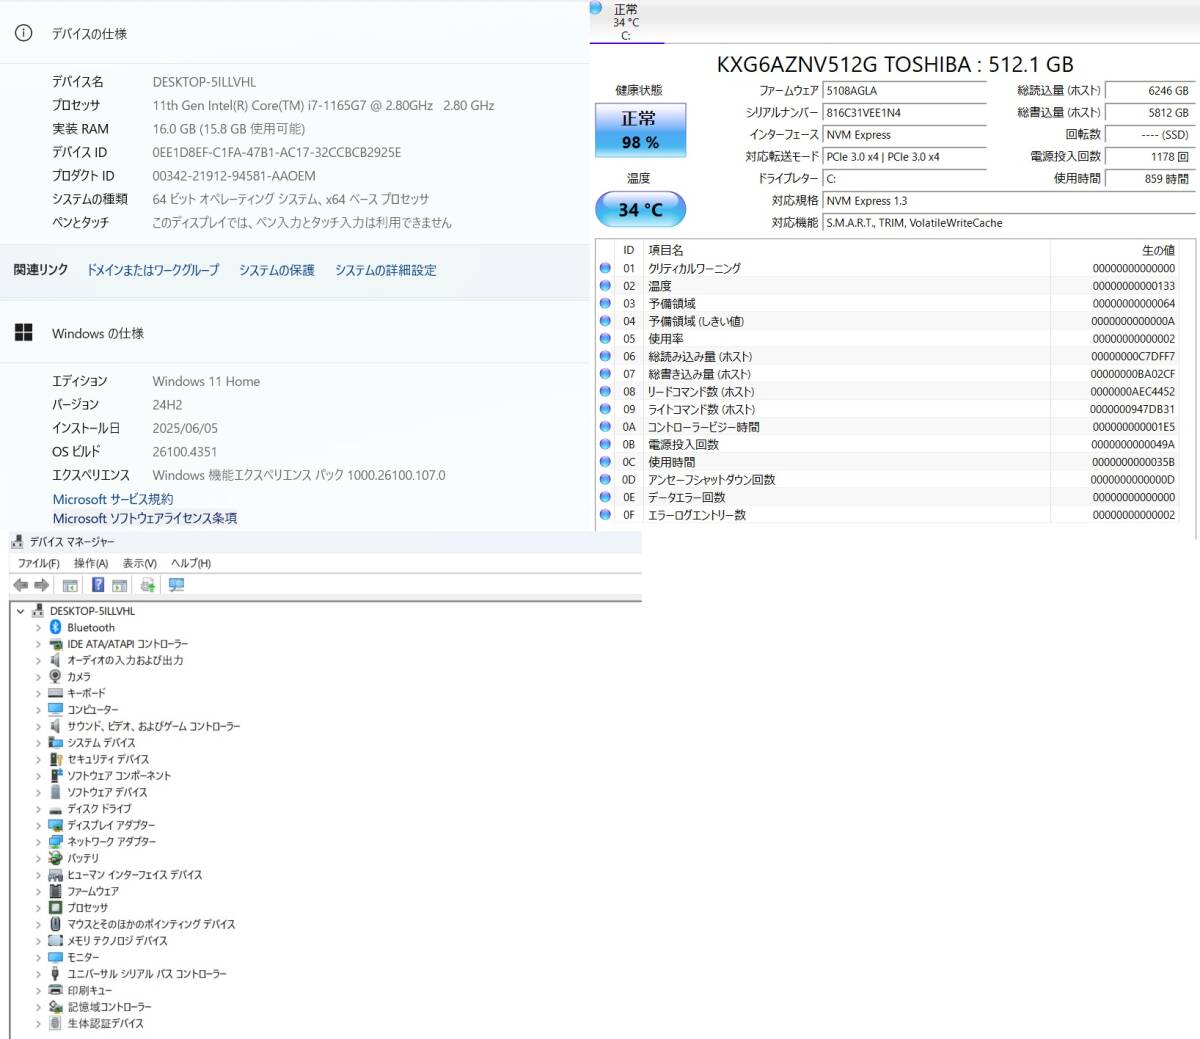The height and width of the screenshot is (1039, 1200).
Task: Open the ファイル(F) menu
Action: (38, 563)
